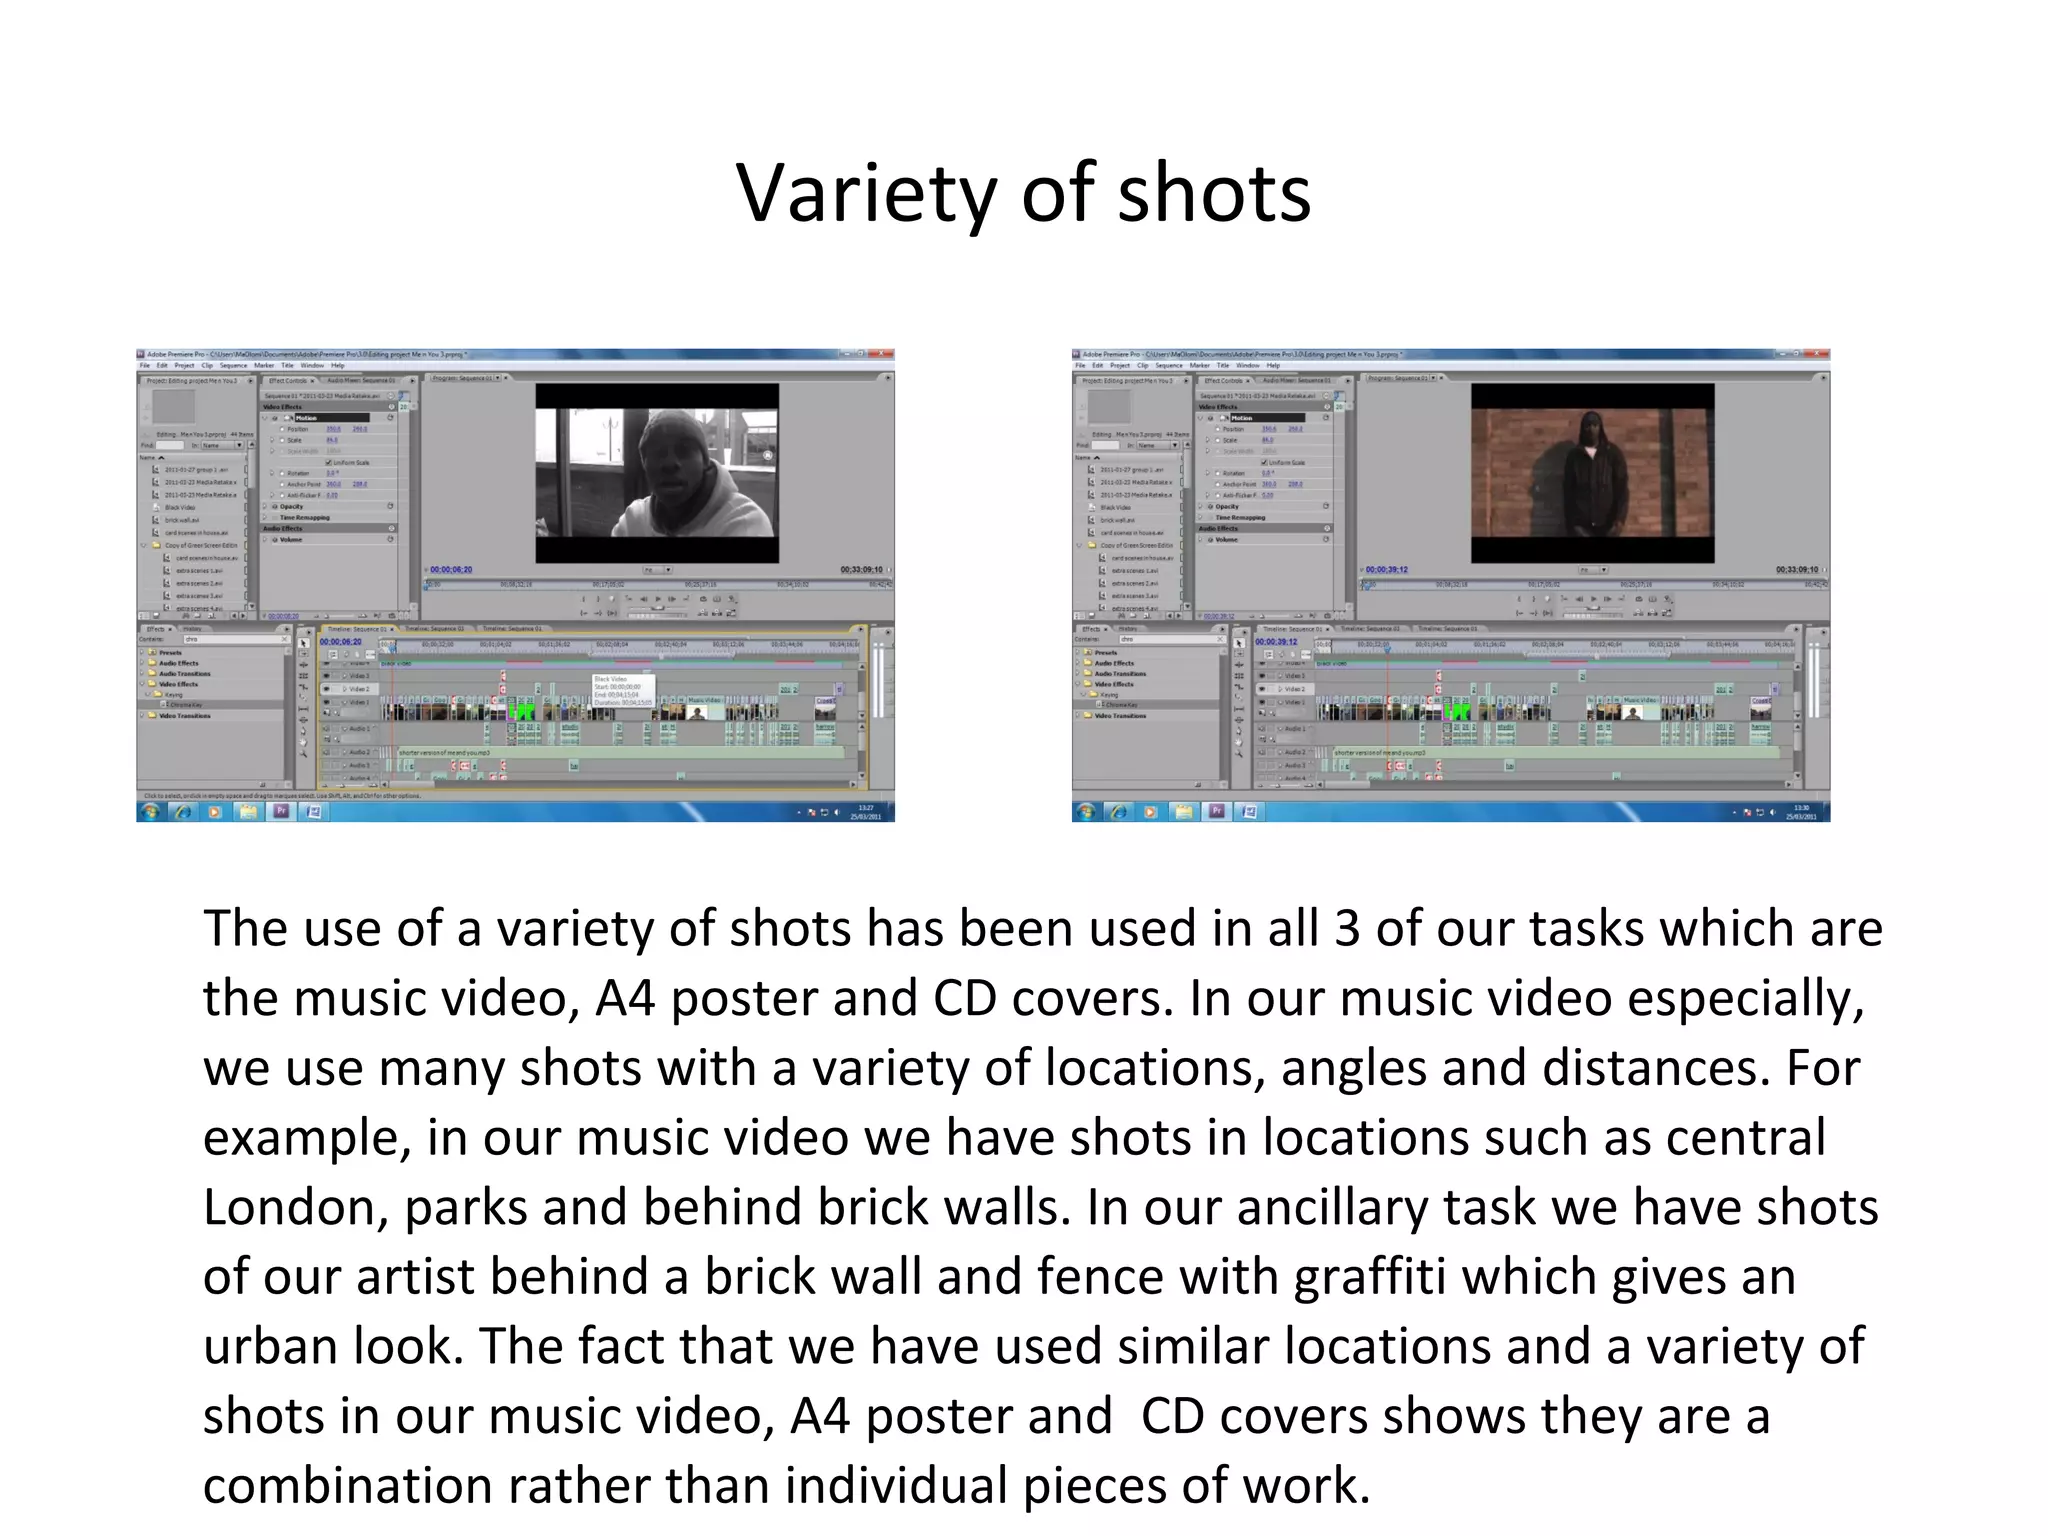Open Windows Start orb in left screenshot

pos(150,812)
